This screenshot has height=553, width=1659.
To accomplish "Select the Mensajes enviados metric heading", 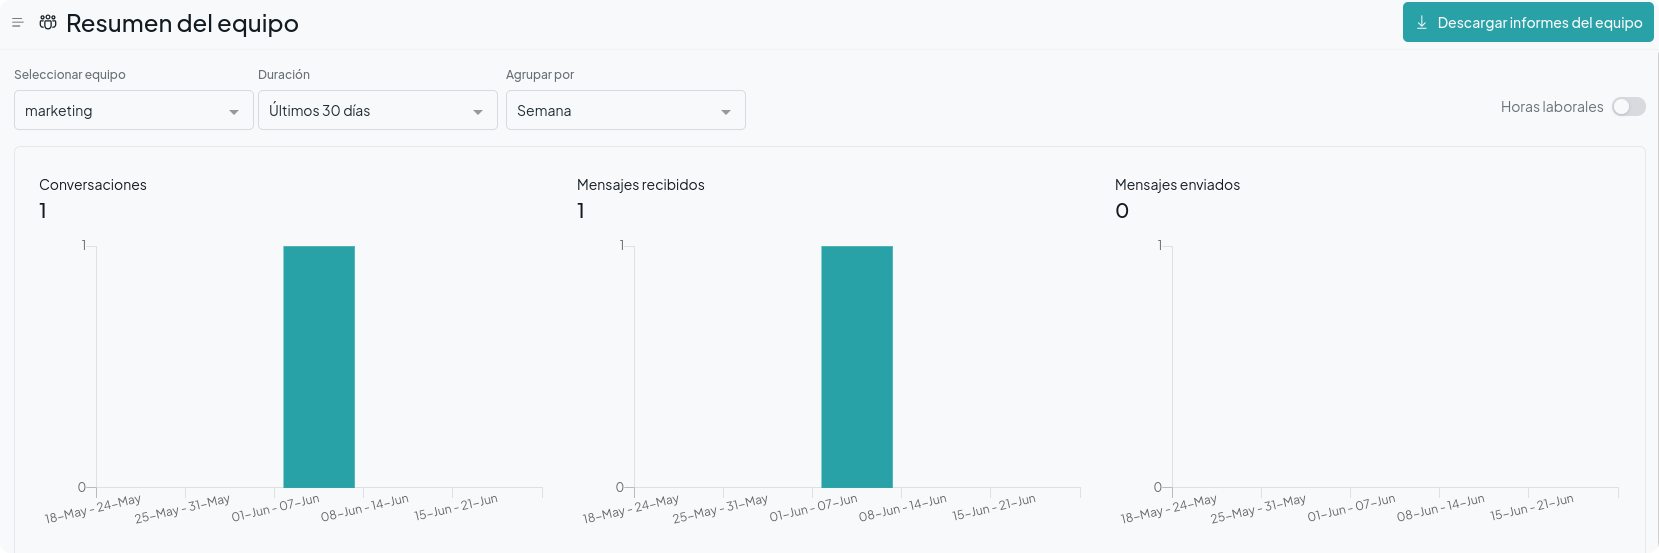I will [x=1177, y=185].
